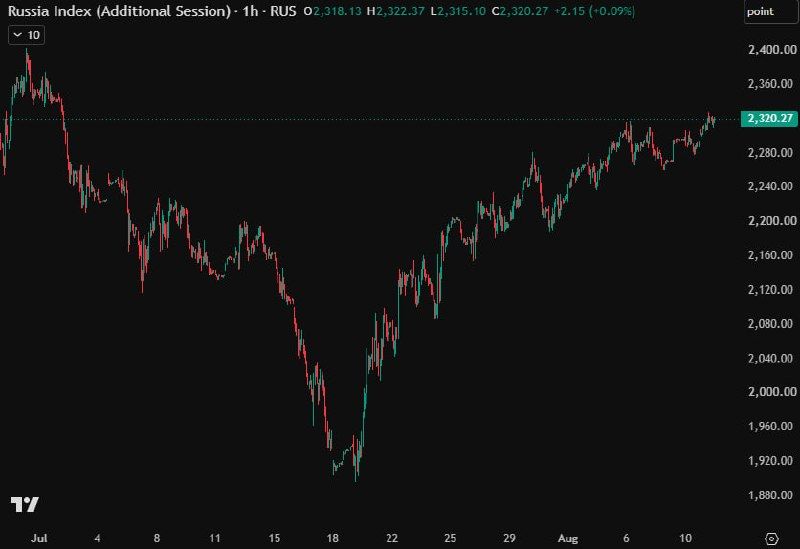The image size is (800, 549).
Task: Click the 1h interval label in title
Action: point(250,11)
